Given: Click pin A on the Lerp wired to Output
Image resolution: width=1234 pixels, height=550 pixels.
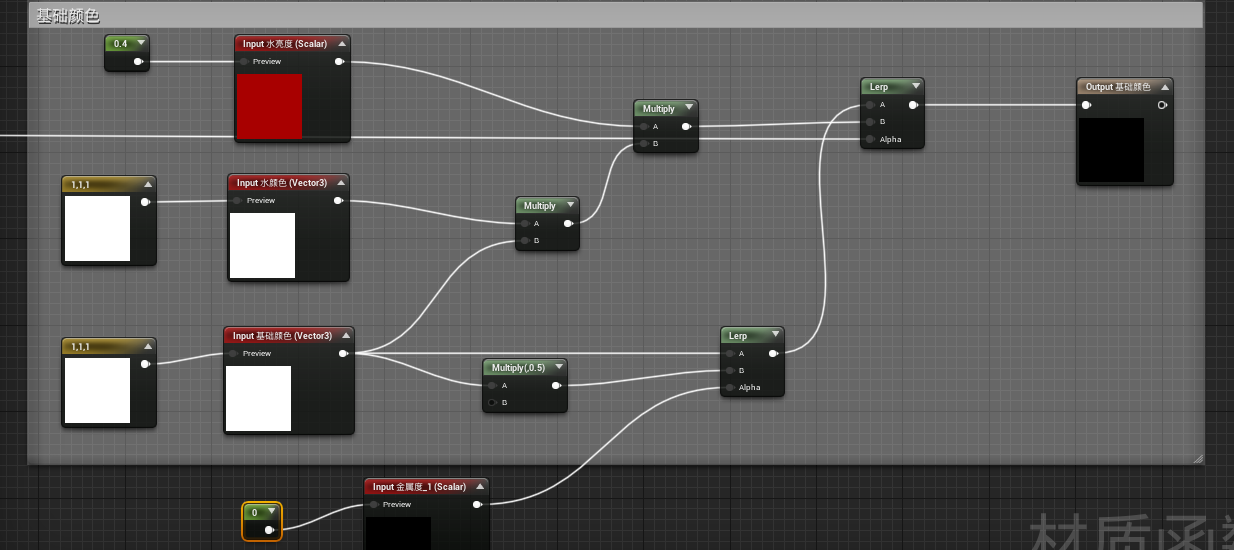Looking at the screenshot, I should pos(870,104).
